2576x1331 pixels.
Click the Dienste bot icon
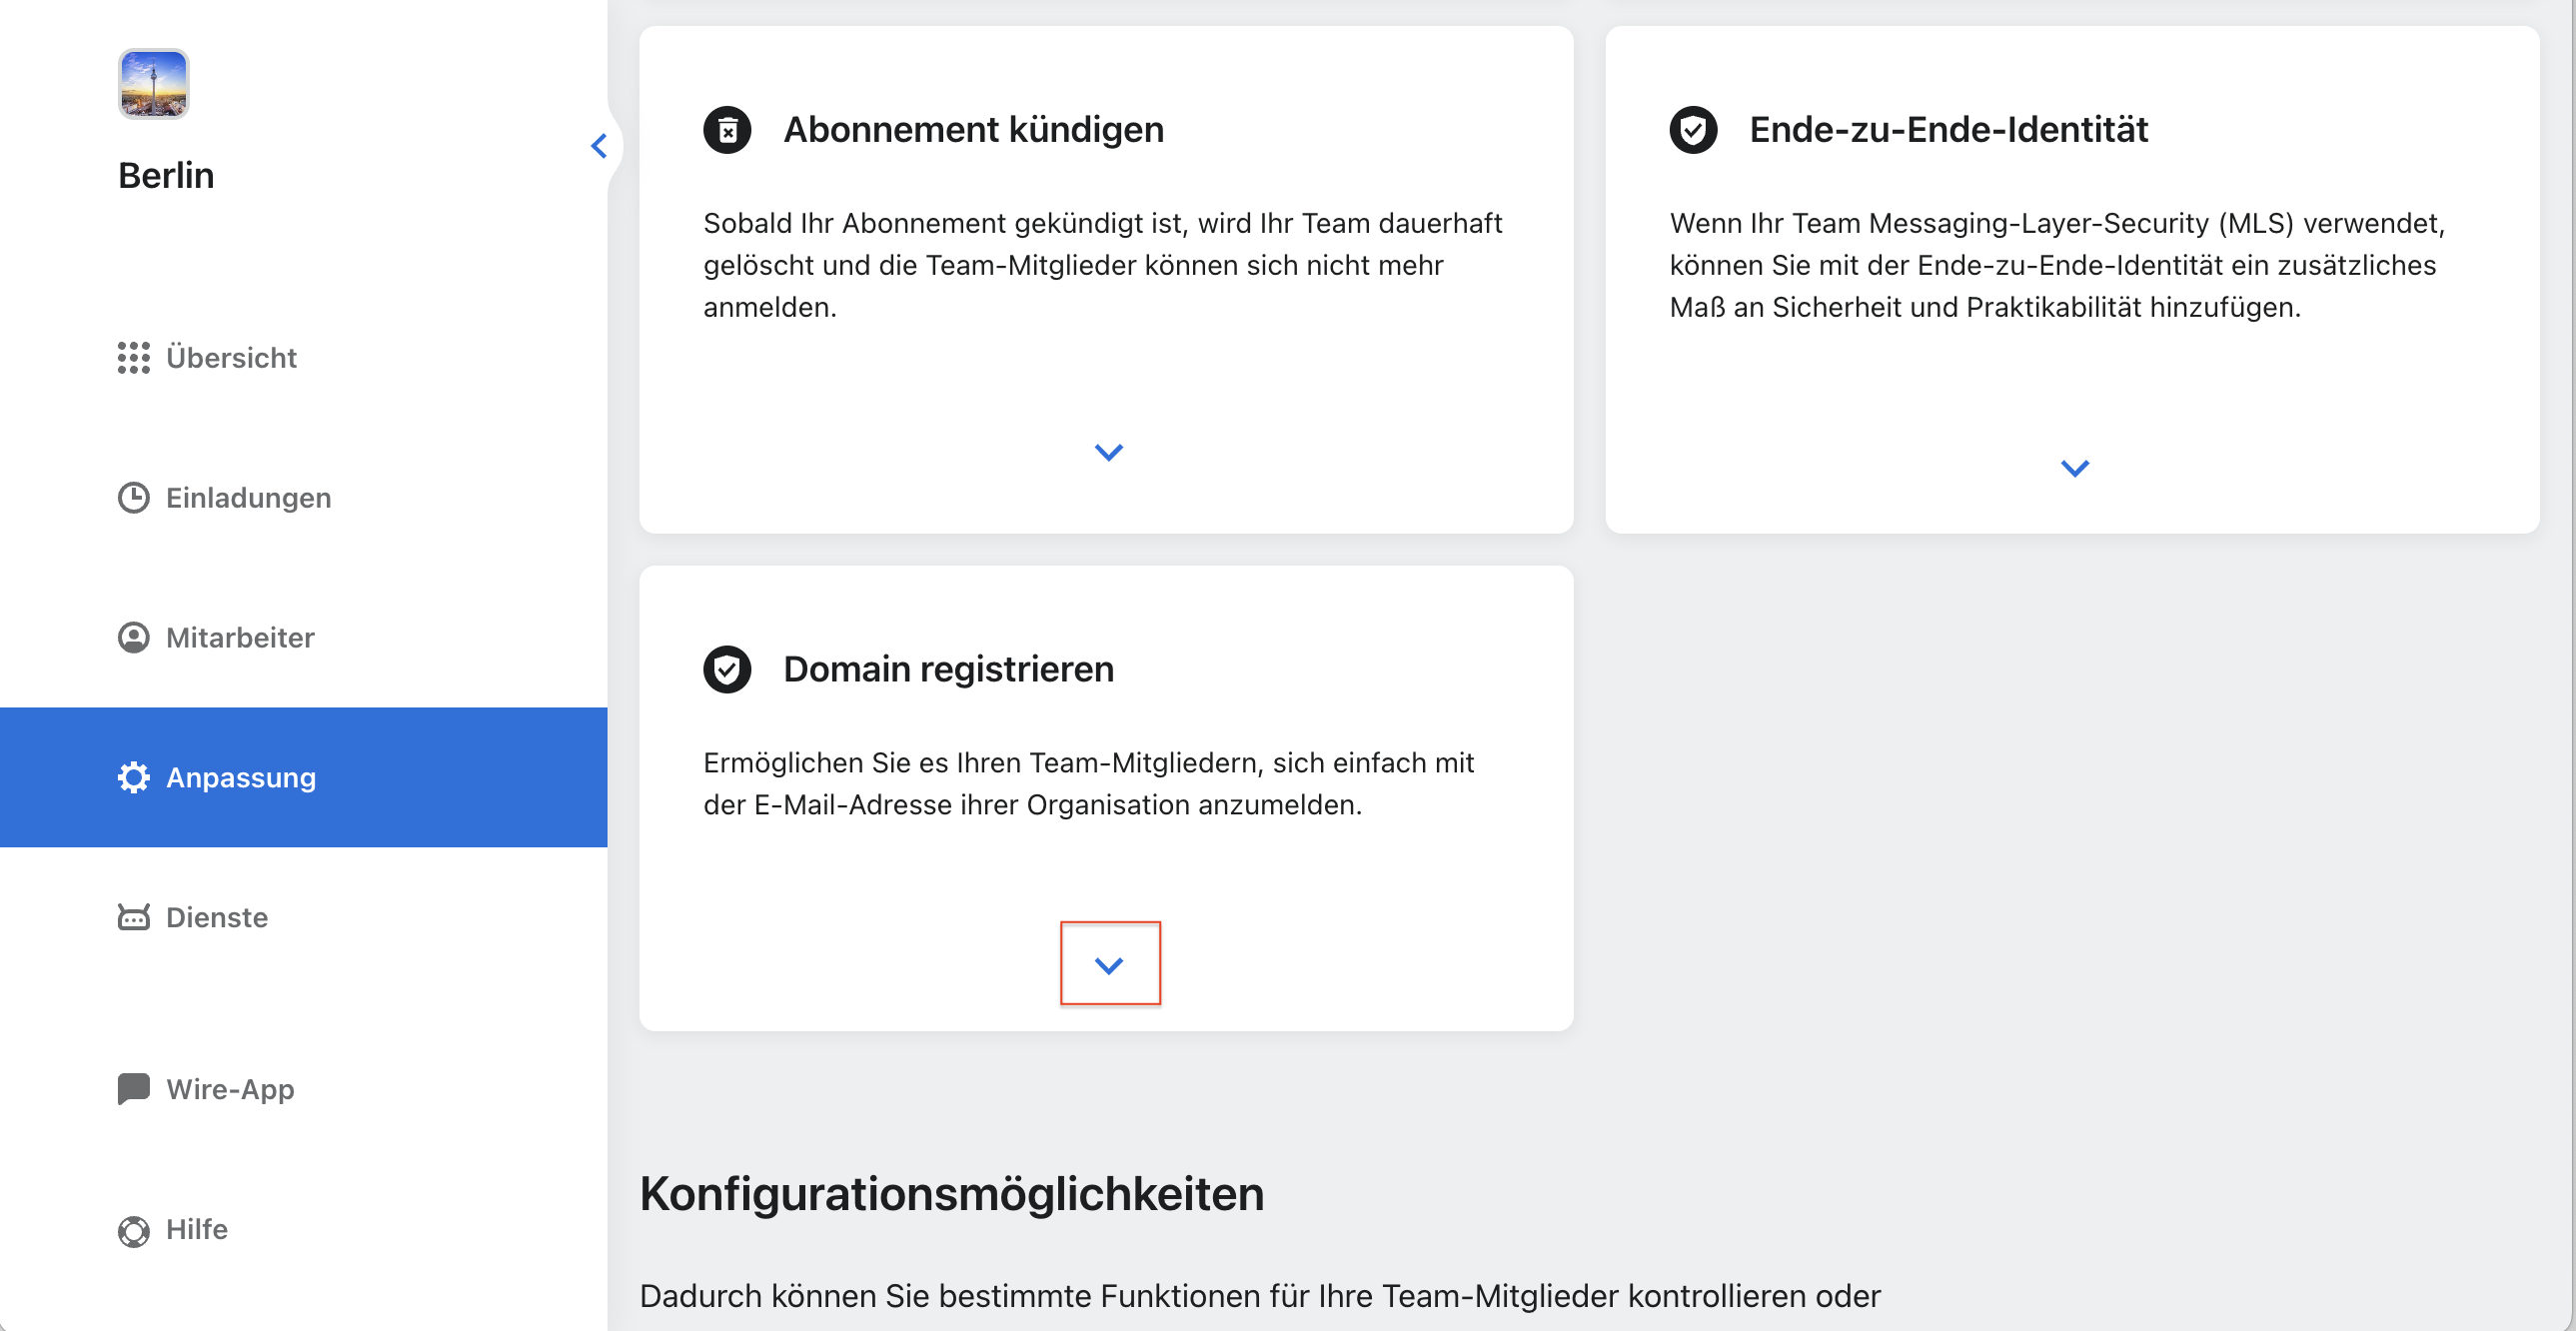click(133, 918)
